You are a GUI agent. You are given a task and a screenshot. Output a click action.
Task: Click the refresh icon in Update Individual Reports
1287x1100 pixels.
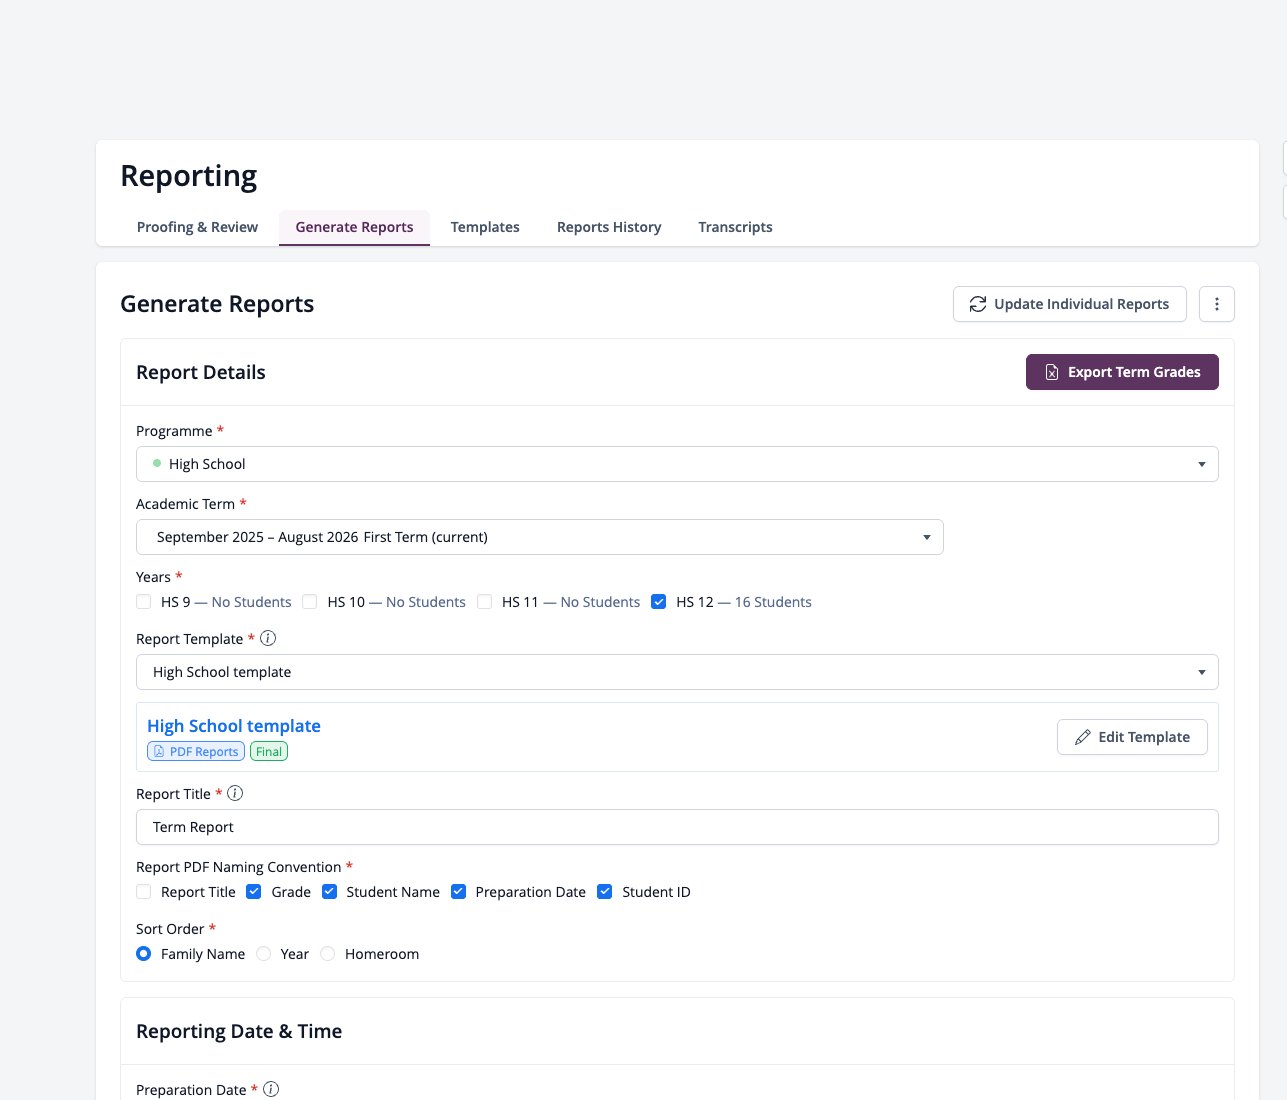(x=978, y=304)
